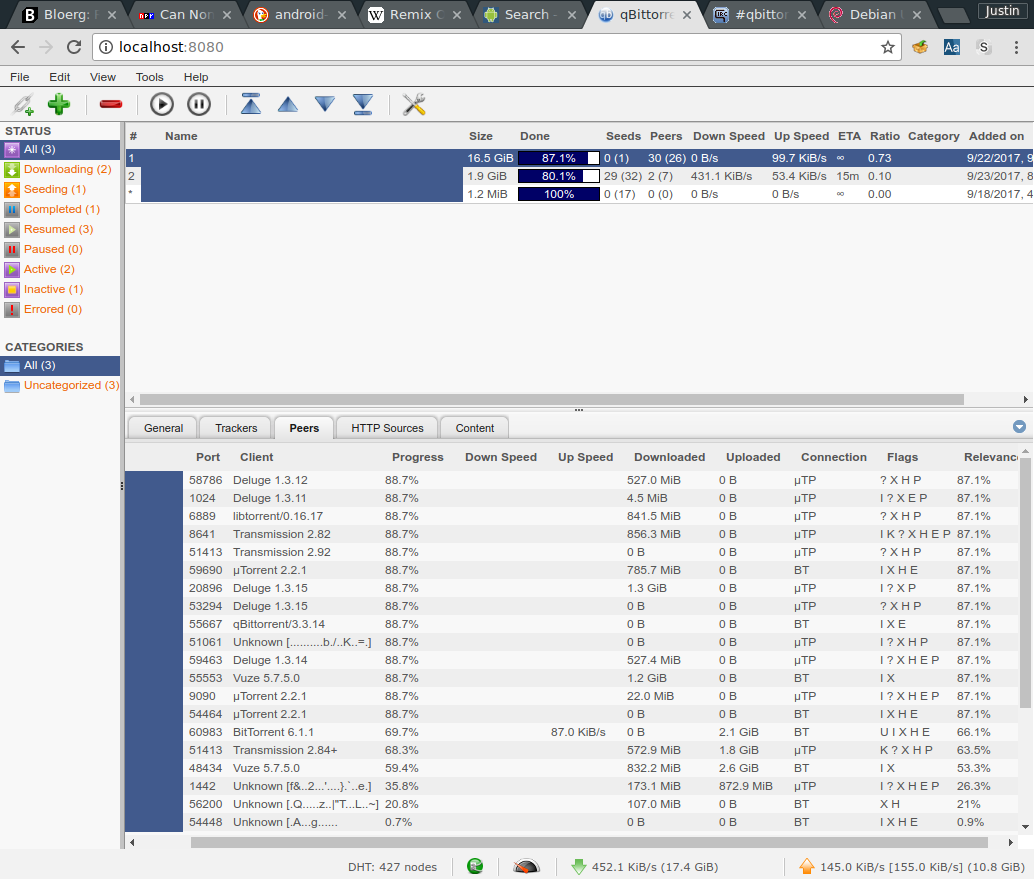
Task: Sort torrents by Size column header
Action: 481,136
